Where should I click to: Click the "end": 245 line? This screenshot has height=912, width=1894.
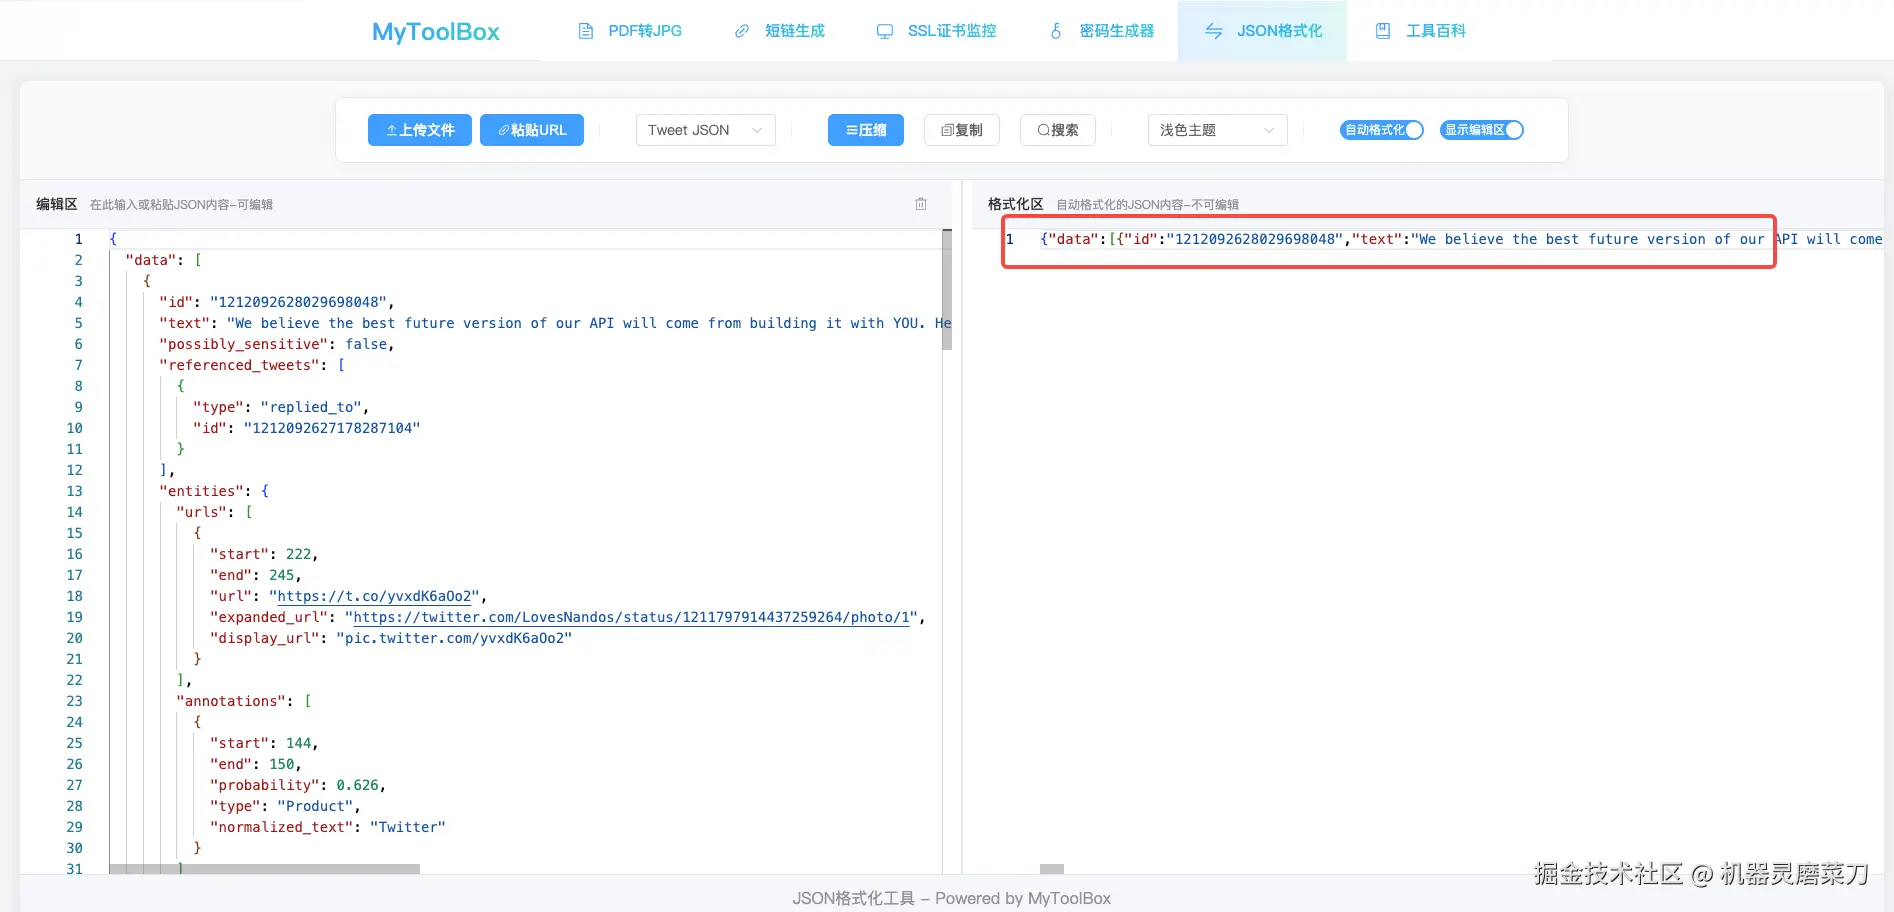coord(256,575)
